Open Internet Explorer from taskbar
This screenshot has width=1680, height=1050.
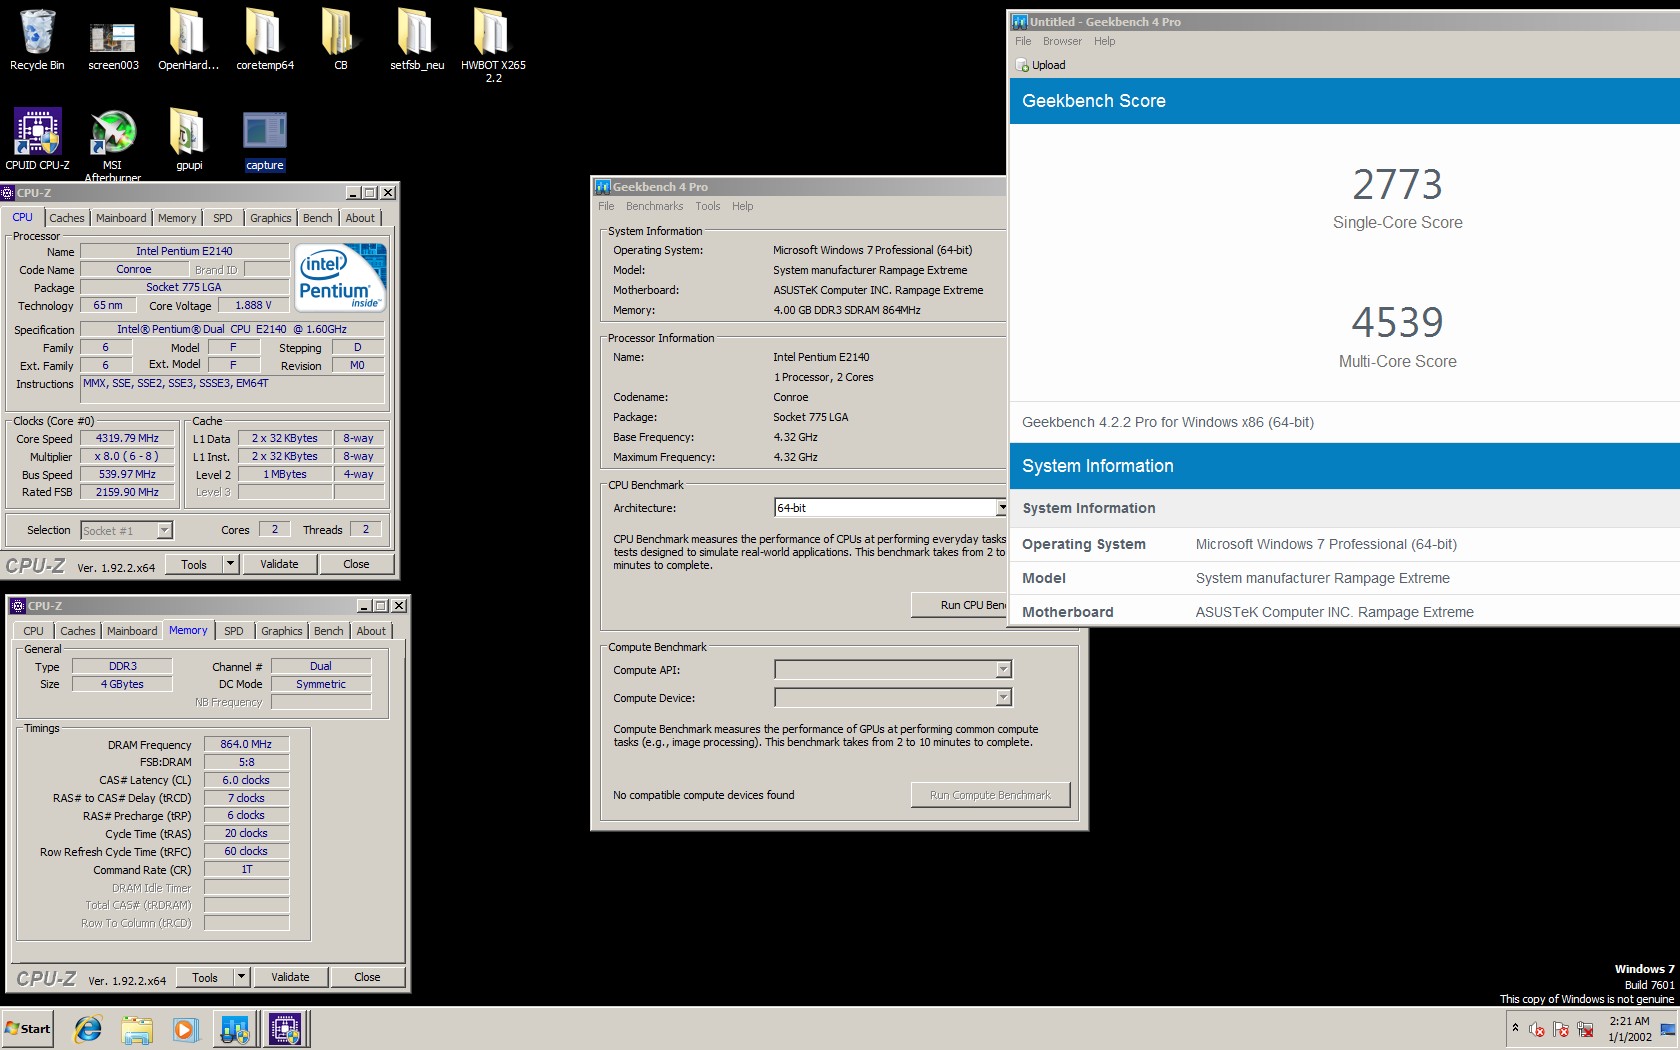[x=88, y=1029]
